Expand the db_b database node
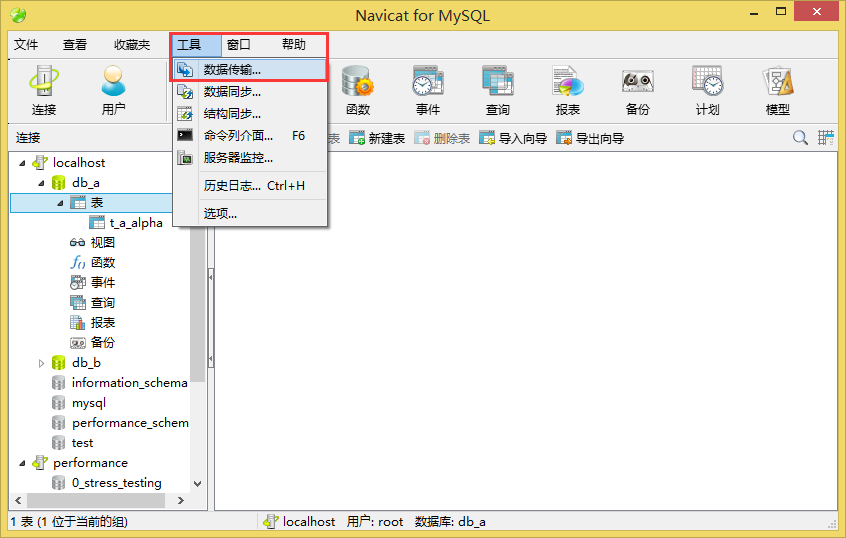The image size is (846, 538). (41, 363)
